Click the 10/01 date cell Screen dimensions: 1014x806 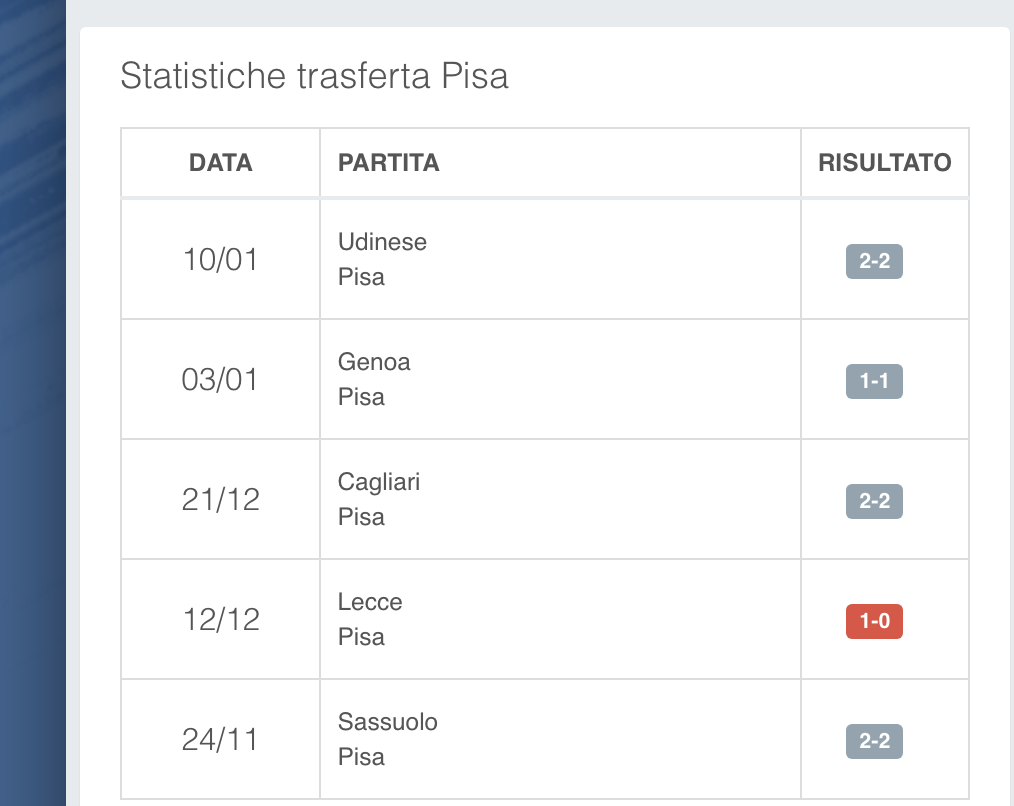tap(220, 260)
